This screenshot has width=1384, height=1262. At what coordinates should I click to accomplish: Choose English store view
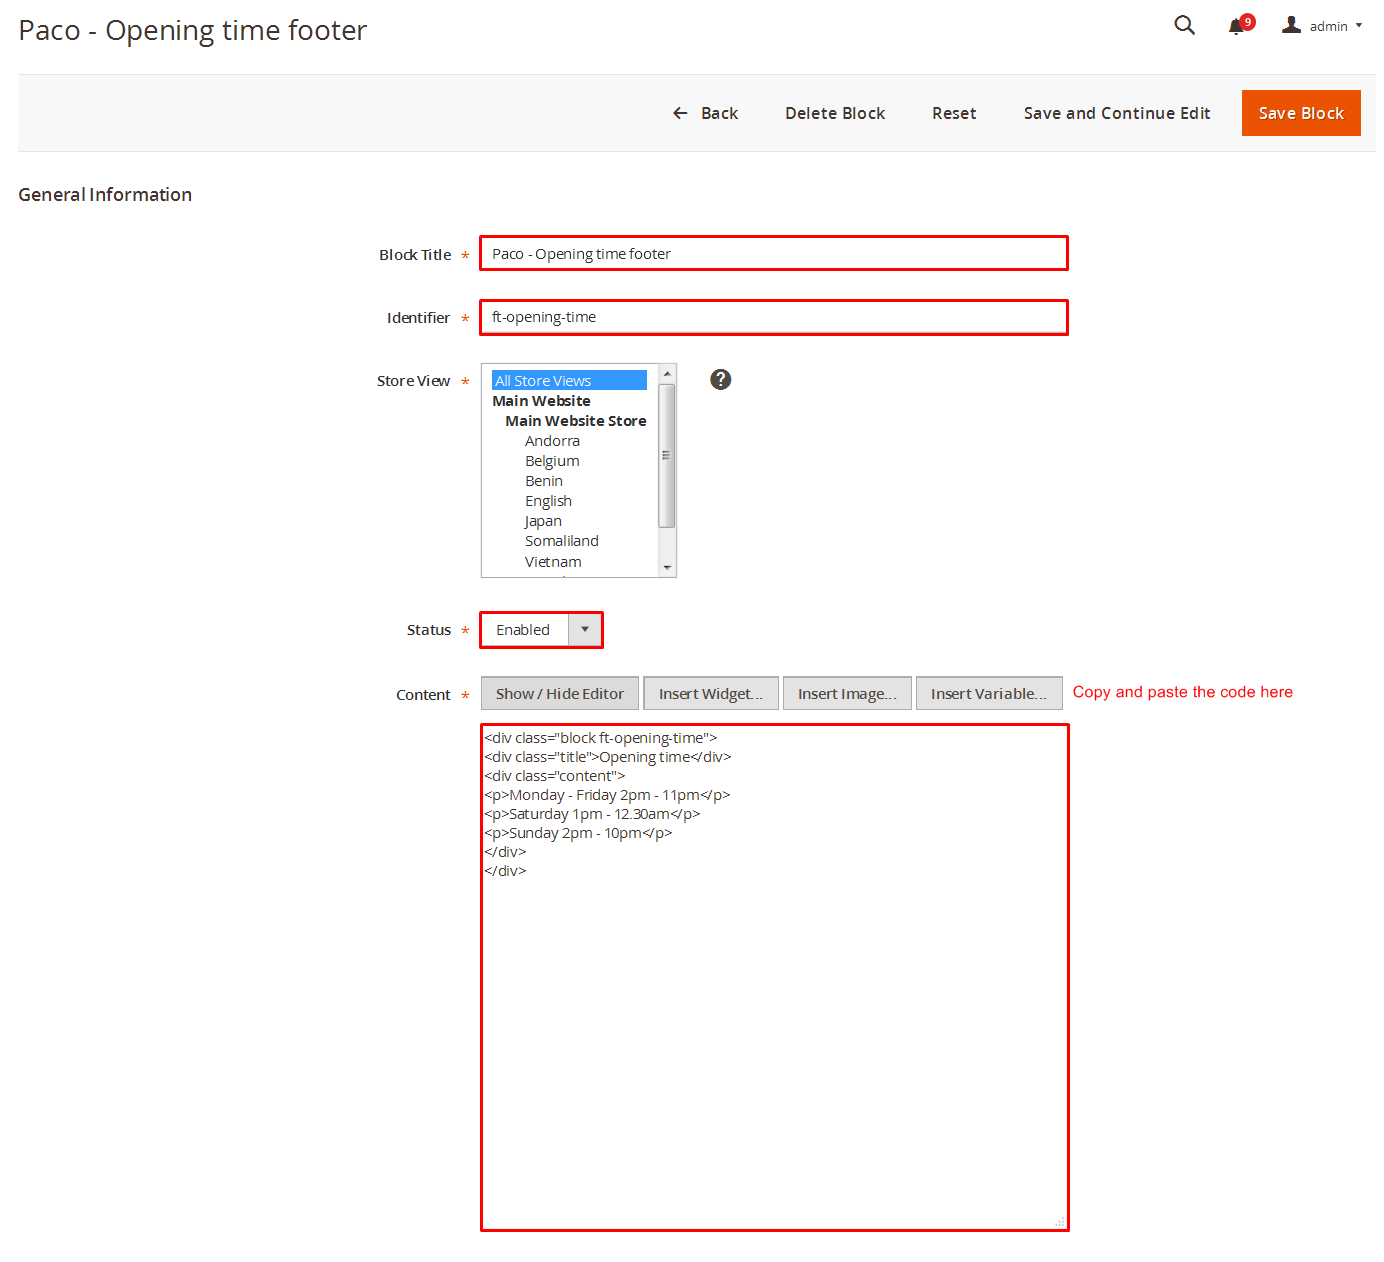click(x=548, y=501)
